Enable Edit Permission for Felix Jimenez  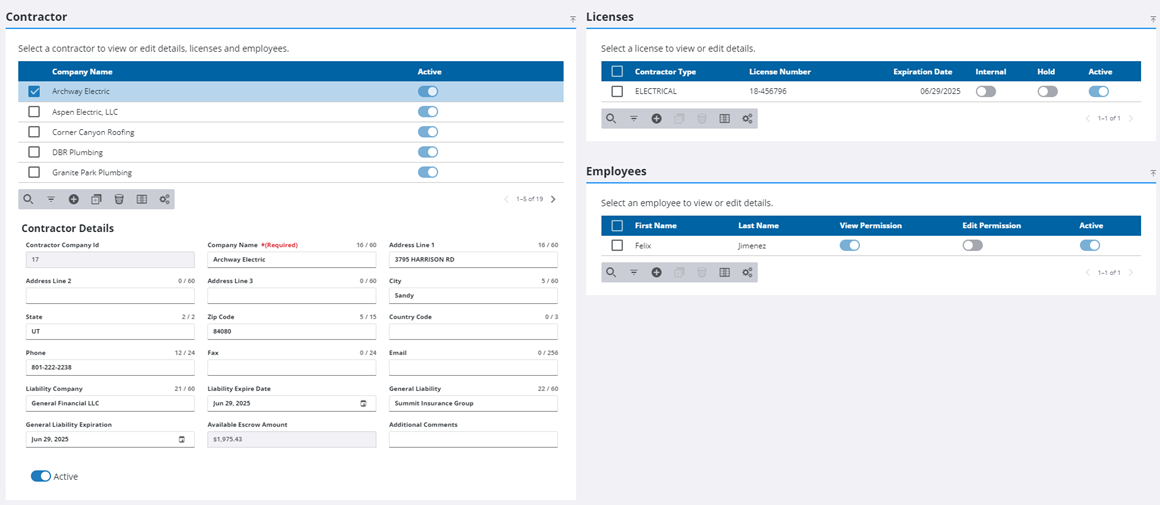973,245
